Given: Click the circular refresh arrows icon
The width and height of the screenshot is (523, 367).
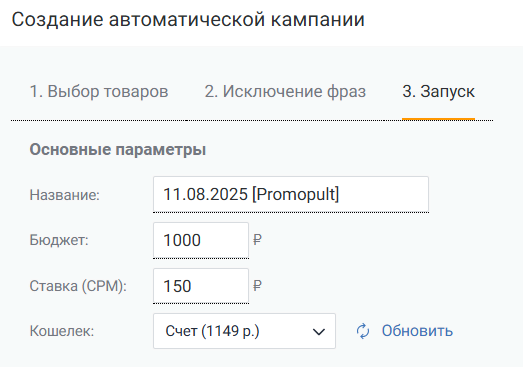Looking at the screenshot, I should (x=363, y=331).
